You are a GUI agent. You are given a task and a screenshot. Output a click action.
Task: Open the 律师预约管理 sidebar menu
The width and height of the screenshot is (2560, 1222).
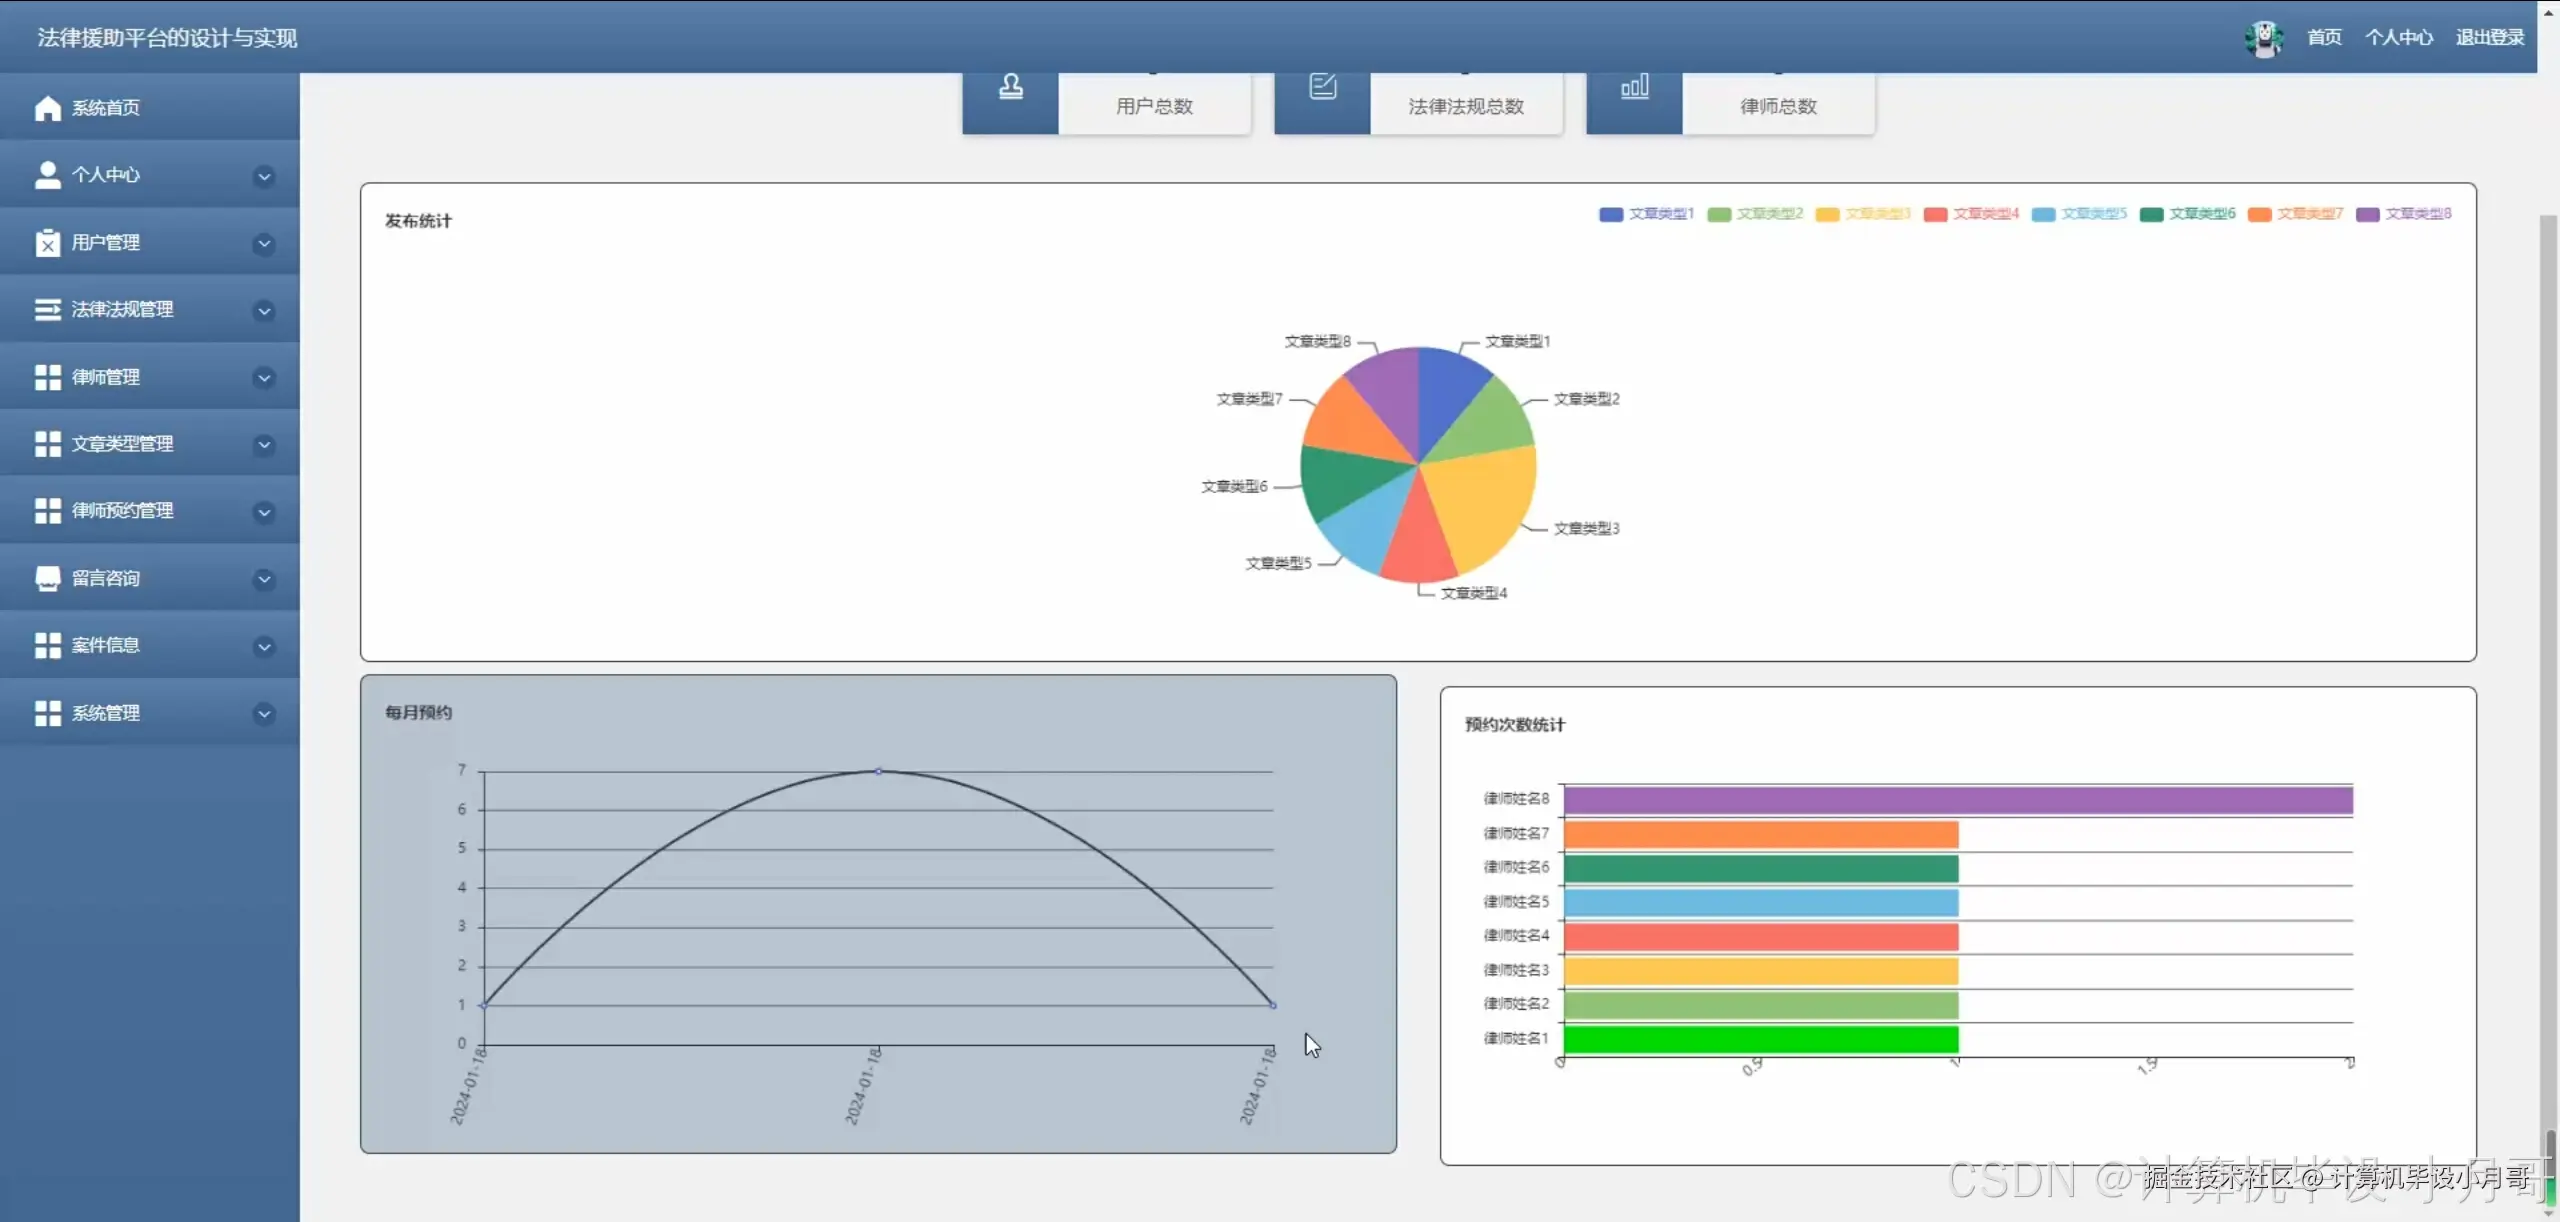point(122,511)
